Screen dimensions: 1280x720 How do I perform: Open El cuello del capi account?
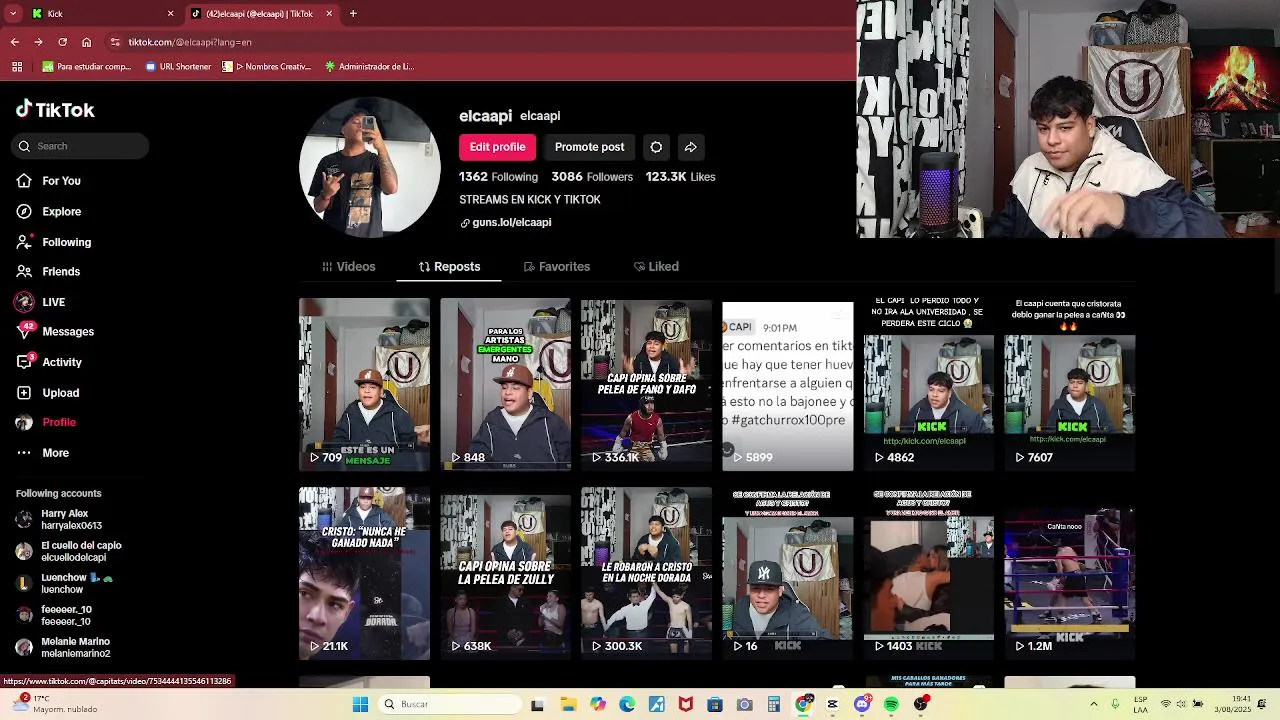click(68, 551)
